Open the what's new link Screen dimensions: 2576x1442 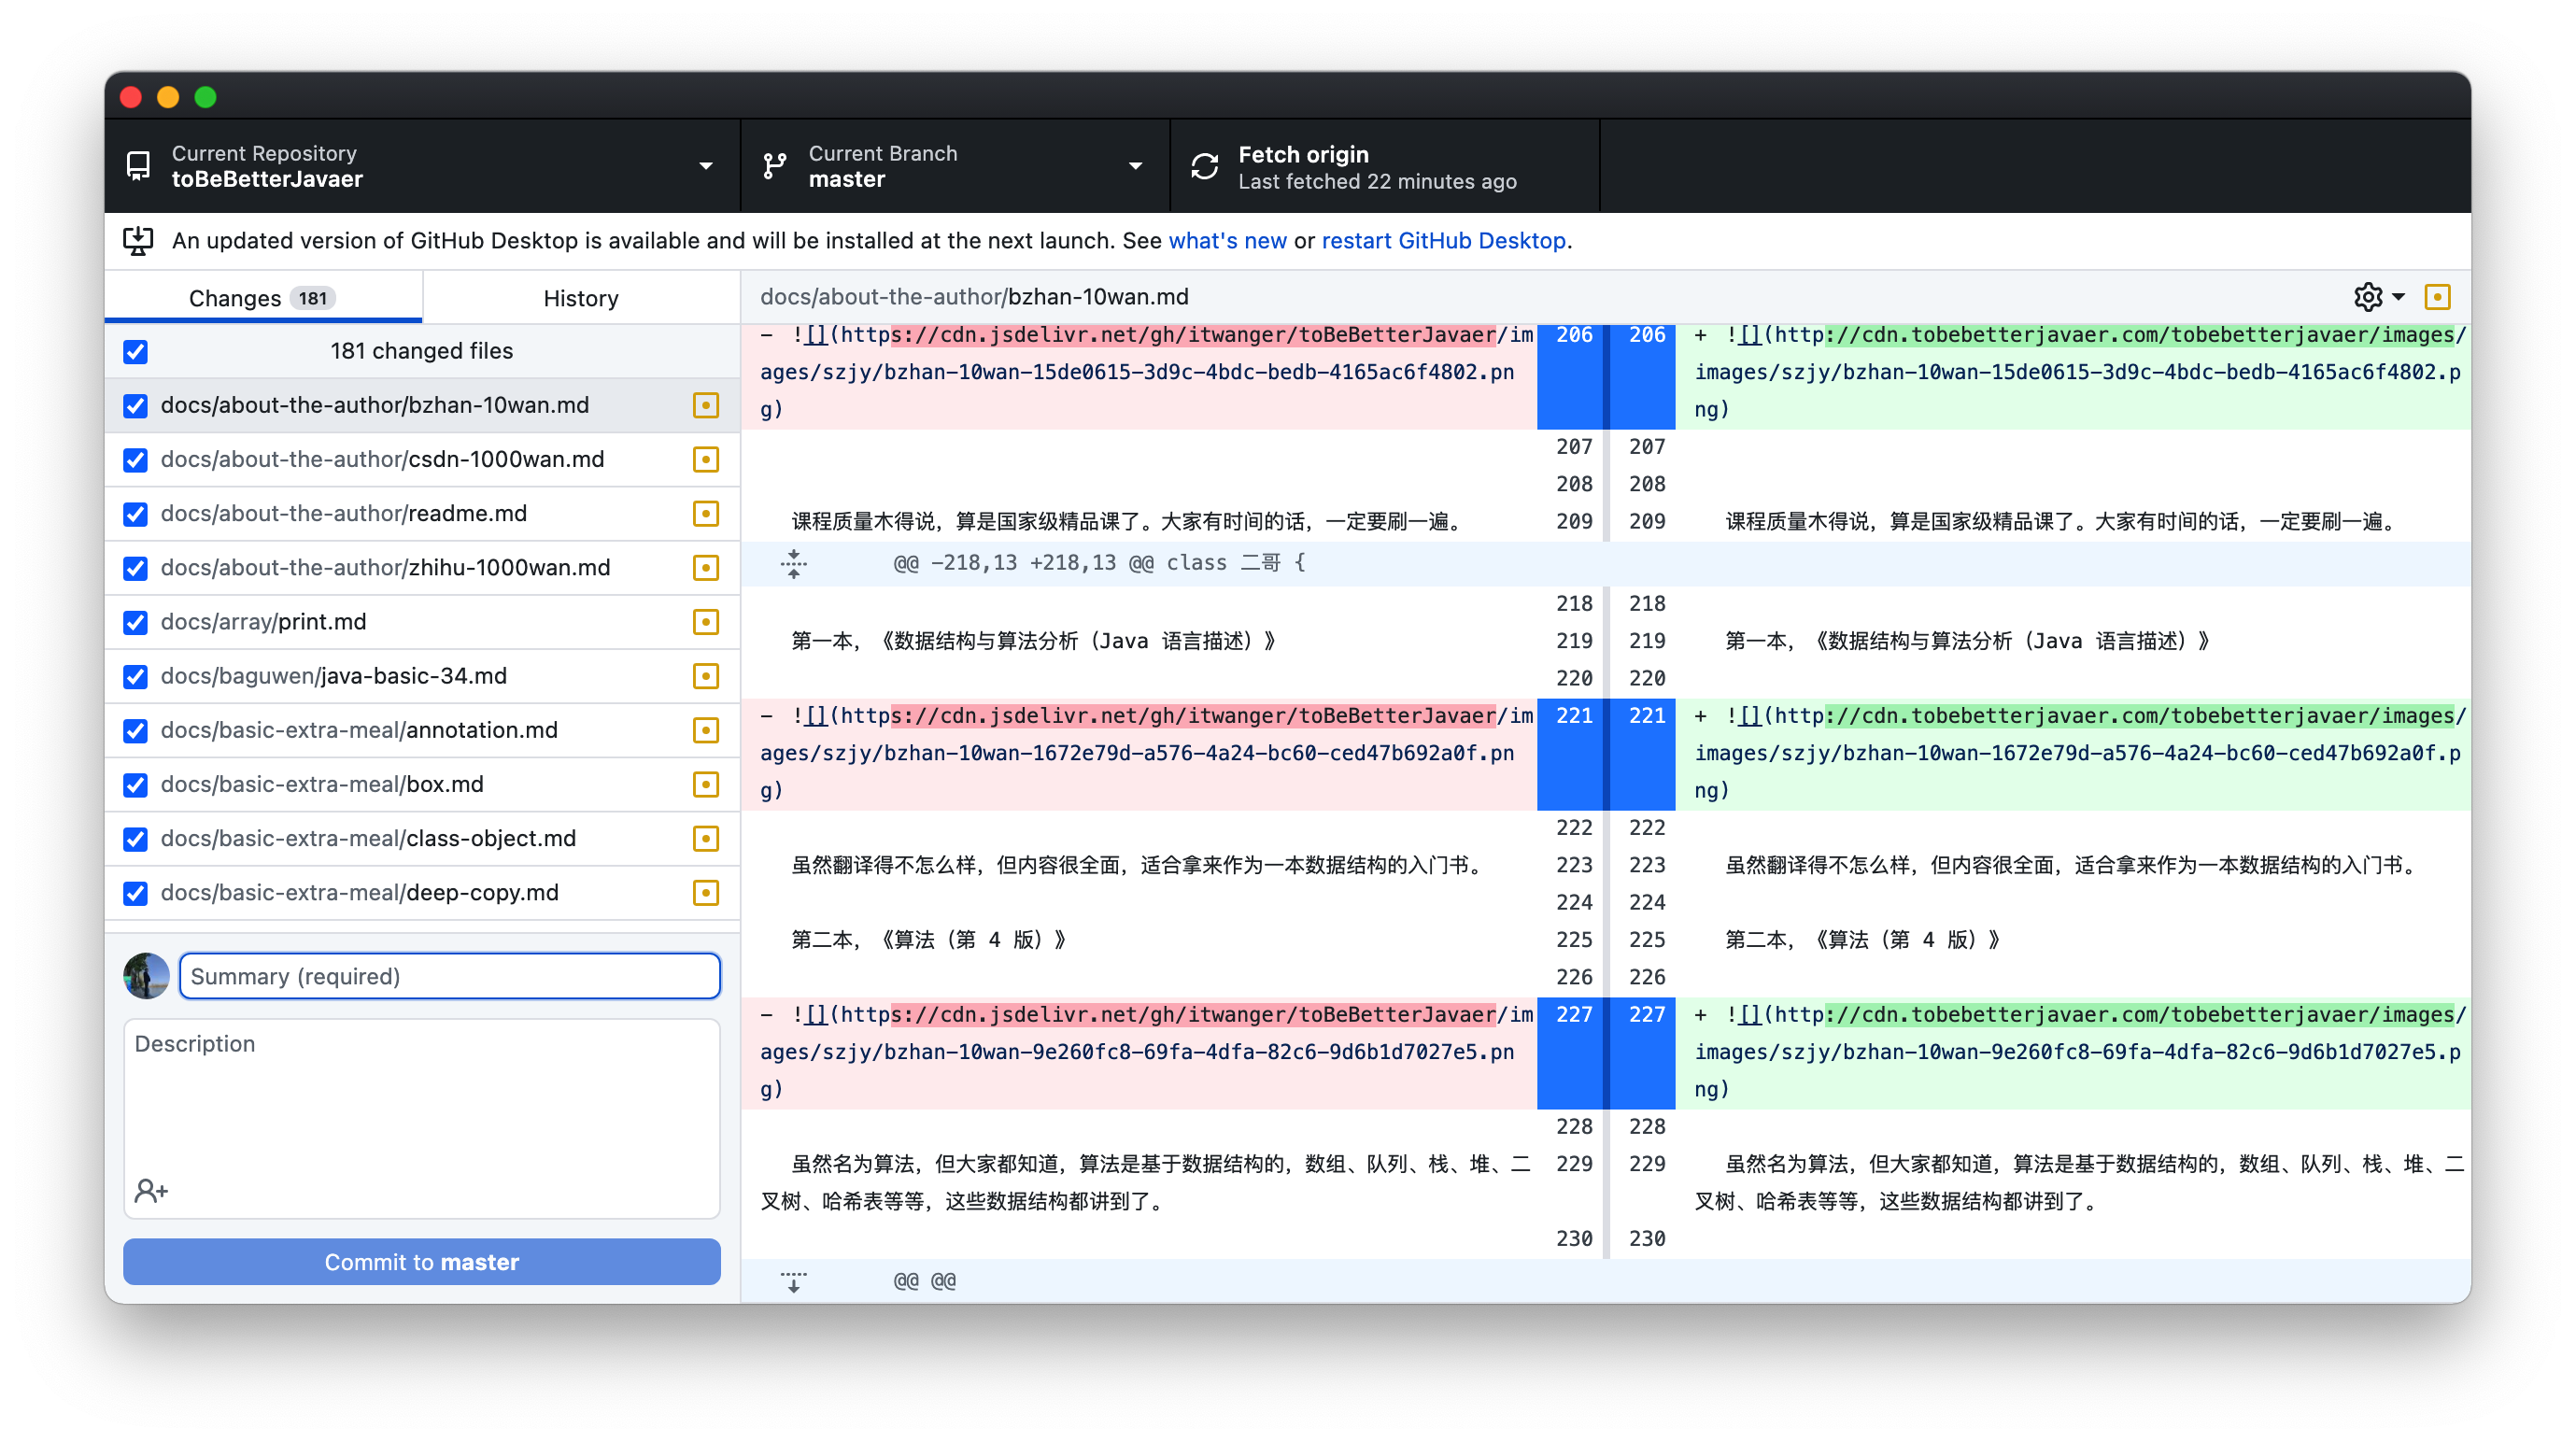(1227, 241)
